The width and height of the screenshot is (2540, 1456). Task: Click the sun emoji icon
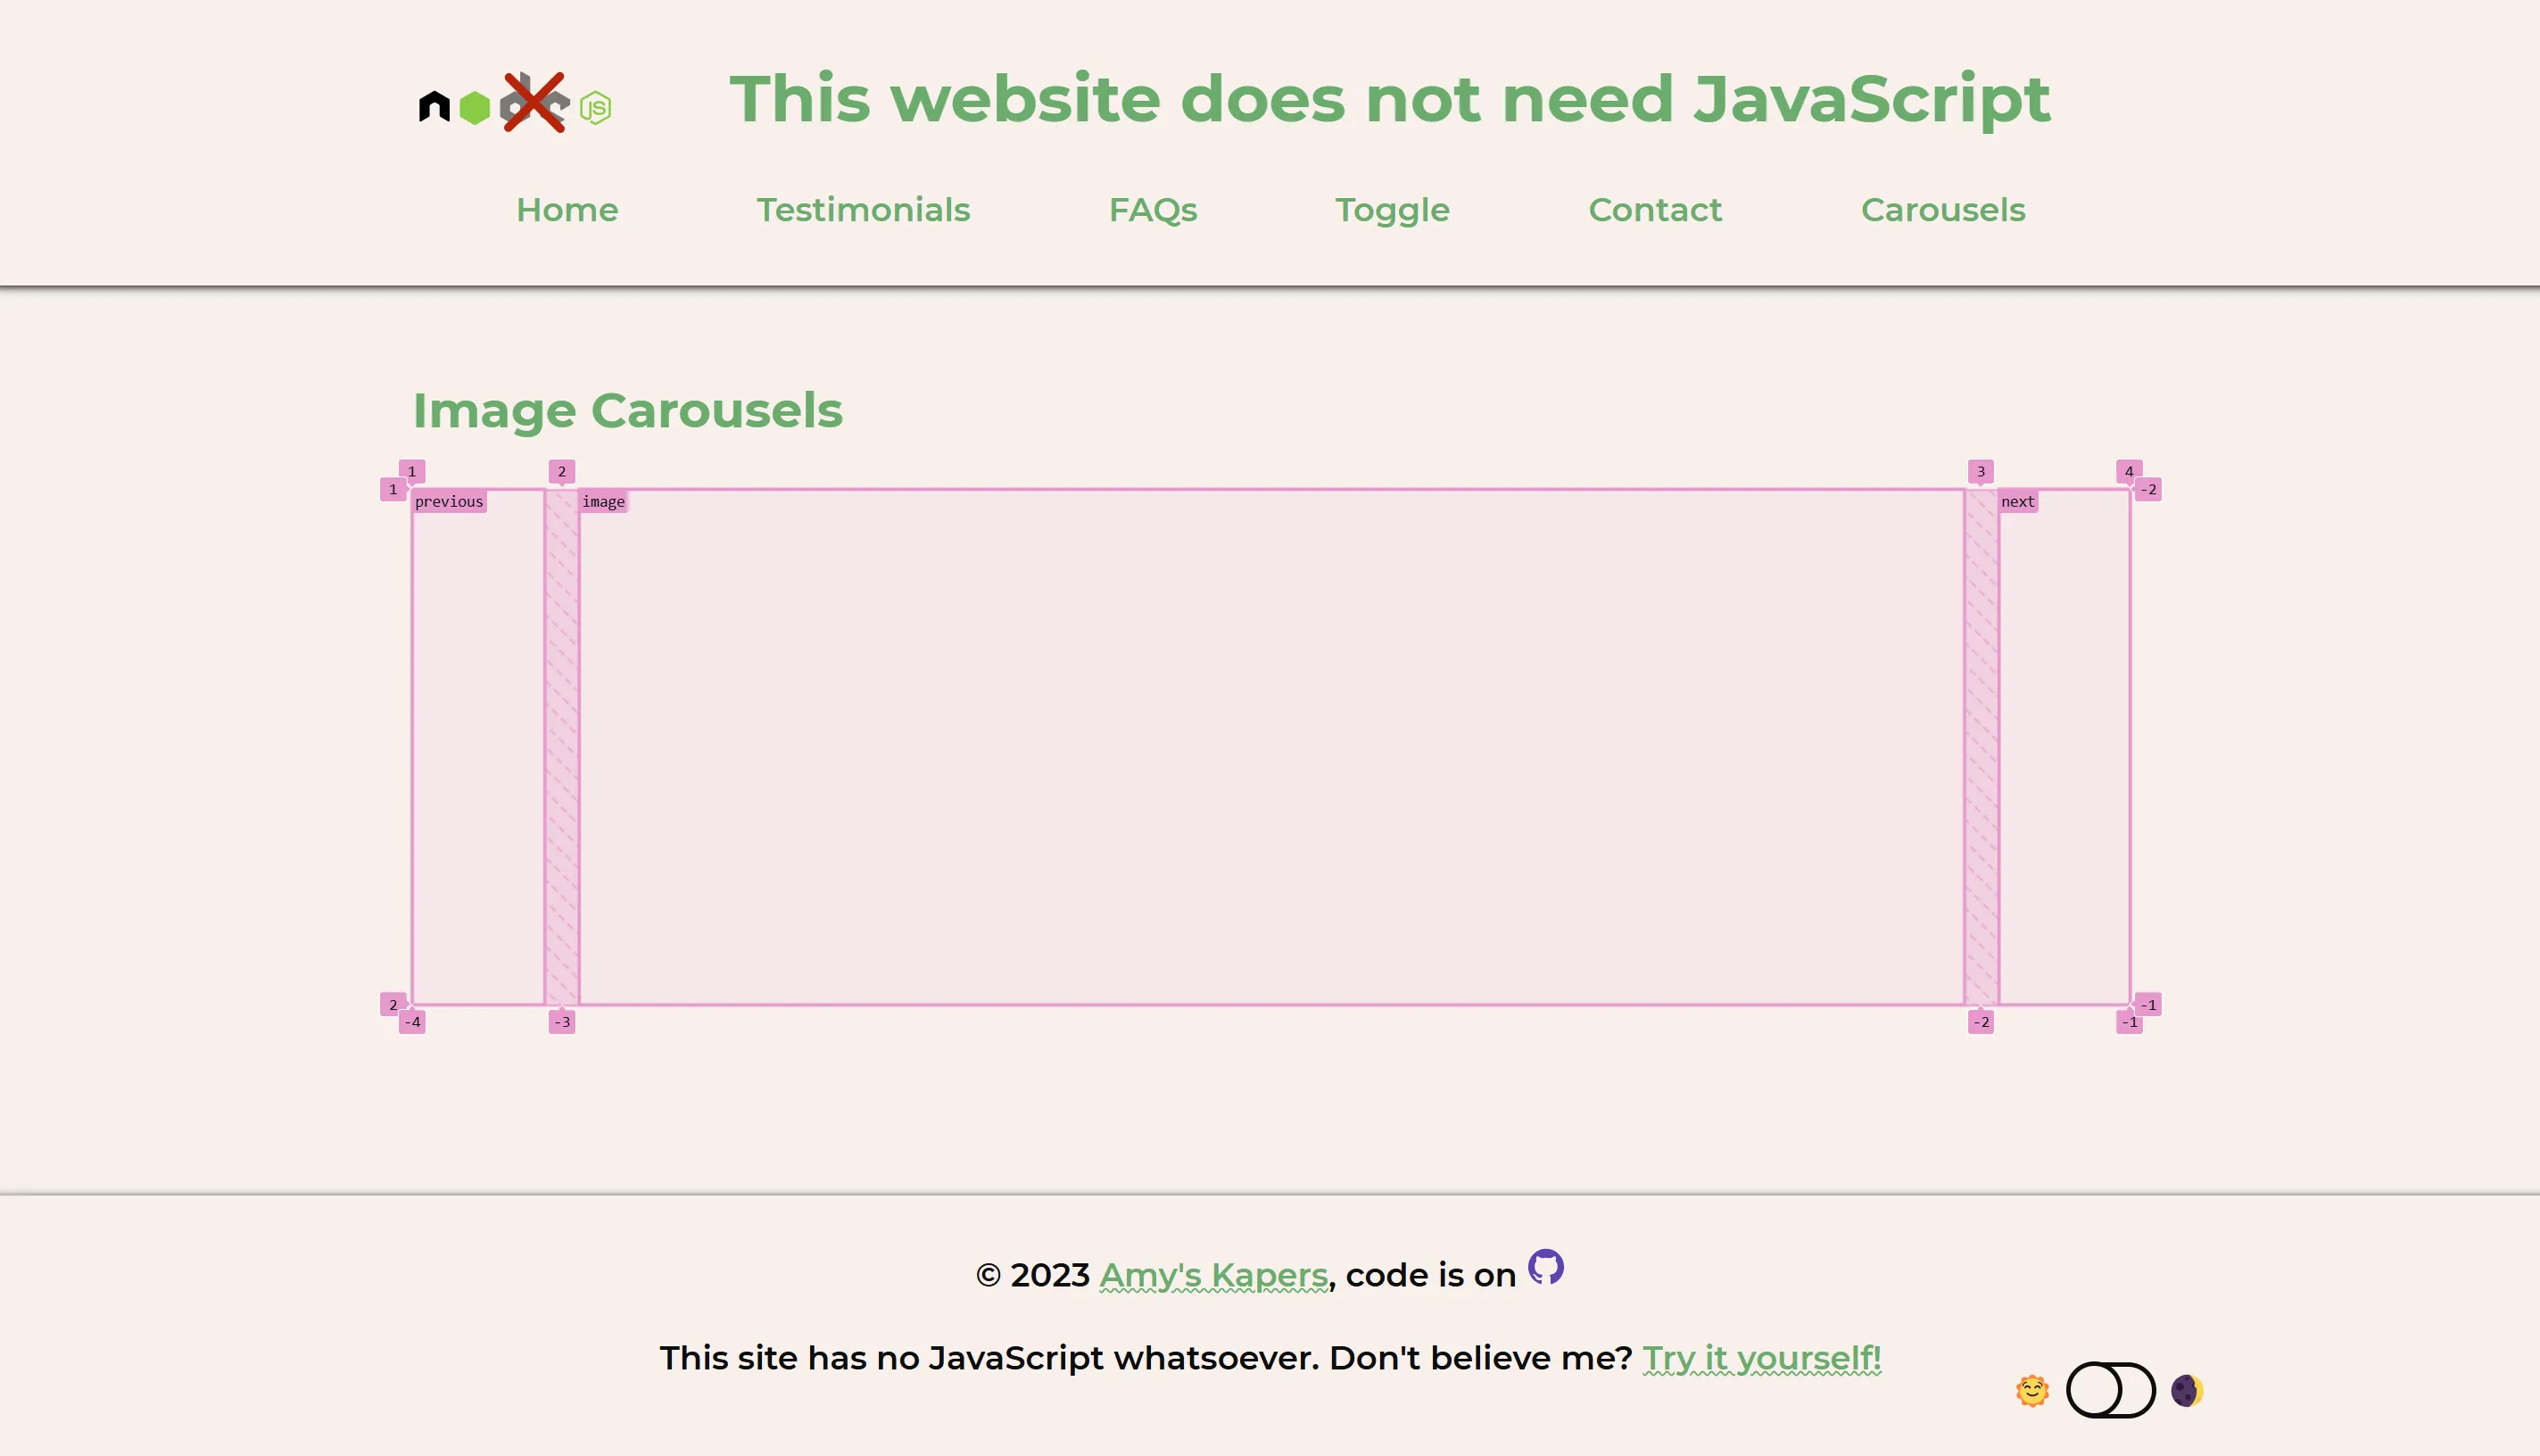[x=2032, y=1391]
